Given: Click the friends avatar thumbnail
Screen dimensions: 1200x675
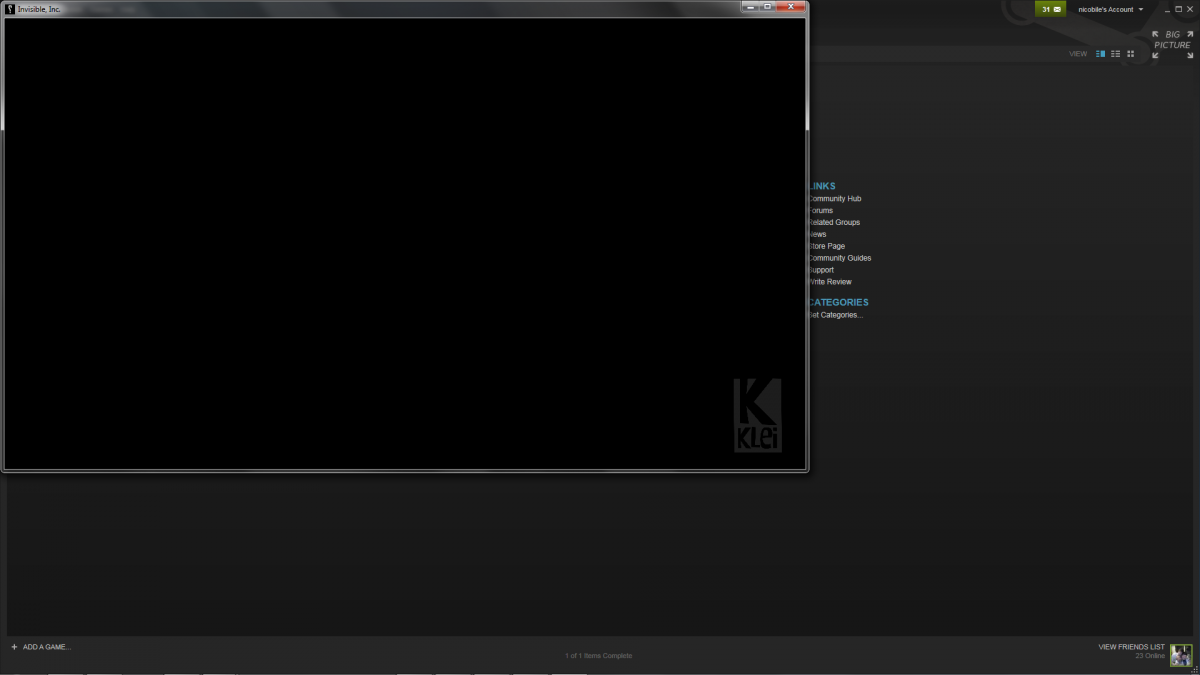Looking at the screenshot, I should [1181, 655].
